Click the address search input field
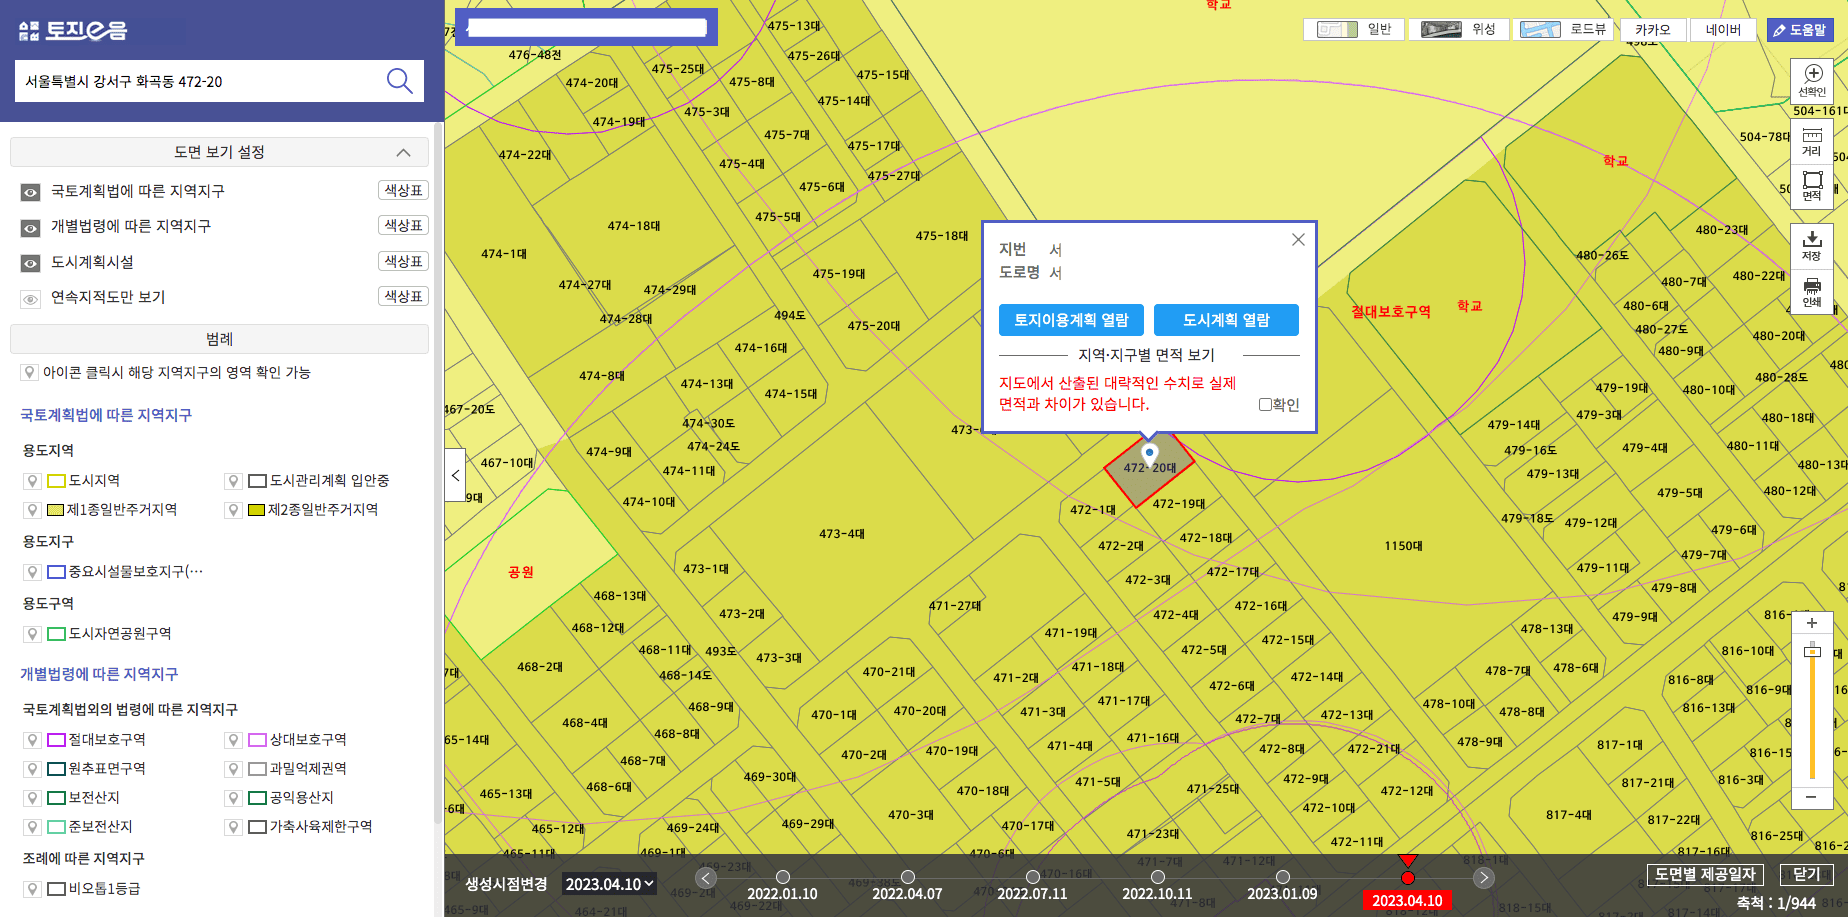1848x917 pixels. click(200, 81)
